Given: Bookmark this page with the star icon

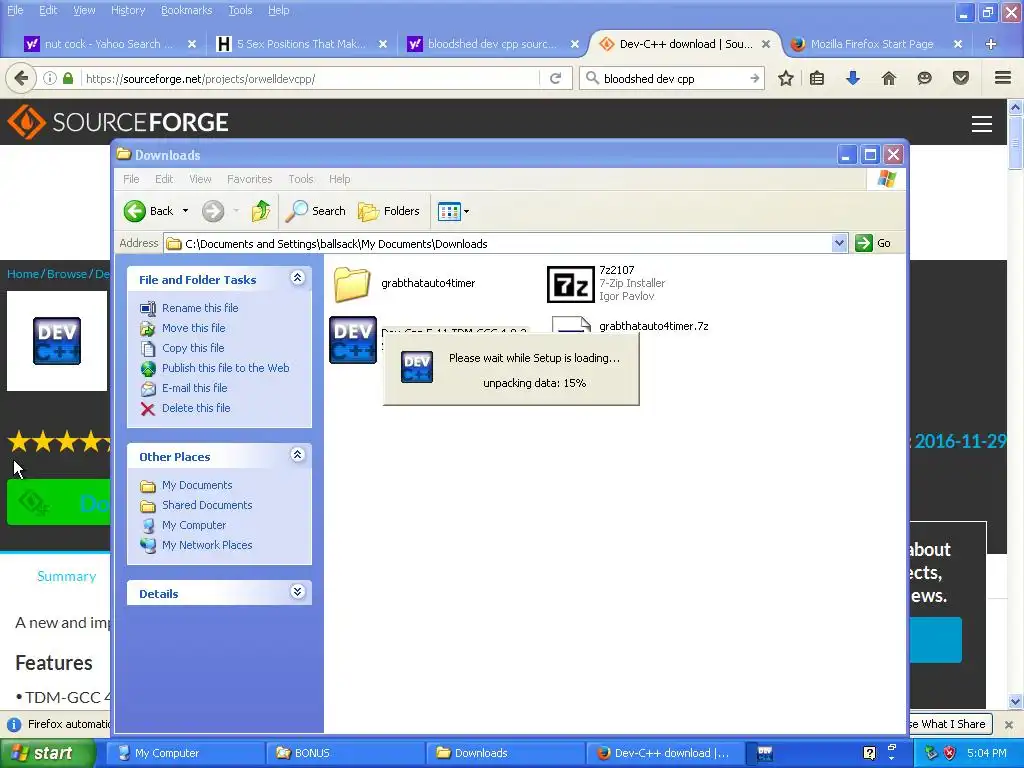Looking at the screenshot, I should pyautogui.click(x=786, y=79).
